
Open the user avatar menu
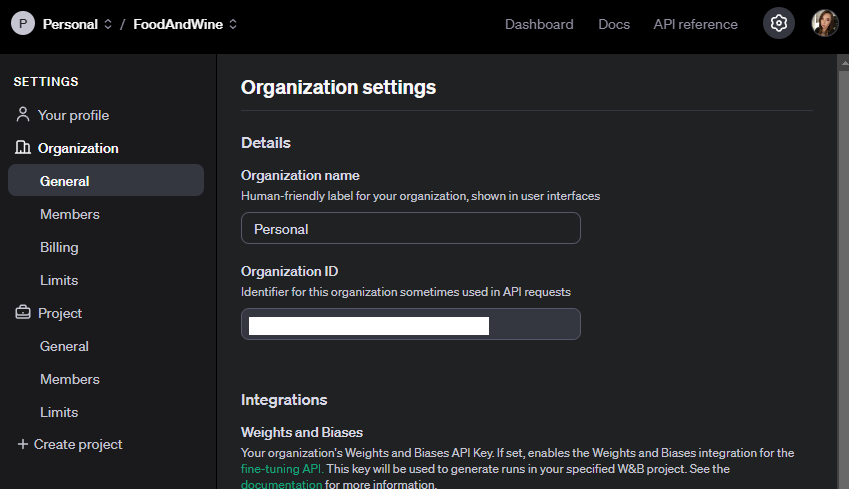coord(825,23)
